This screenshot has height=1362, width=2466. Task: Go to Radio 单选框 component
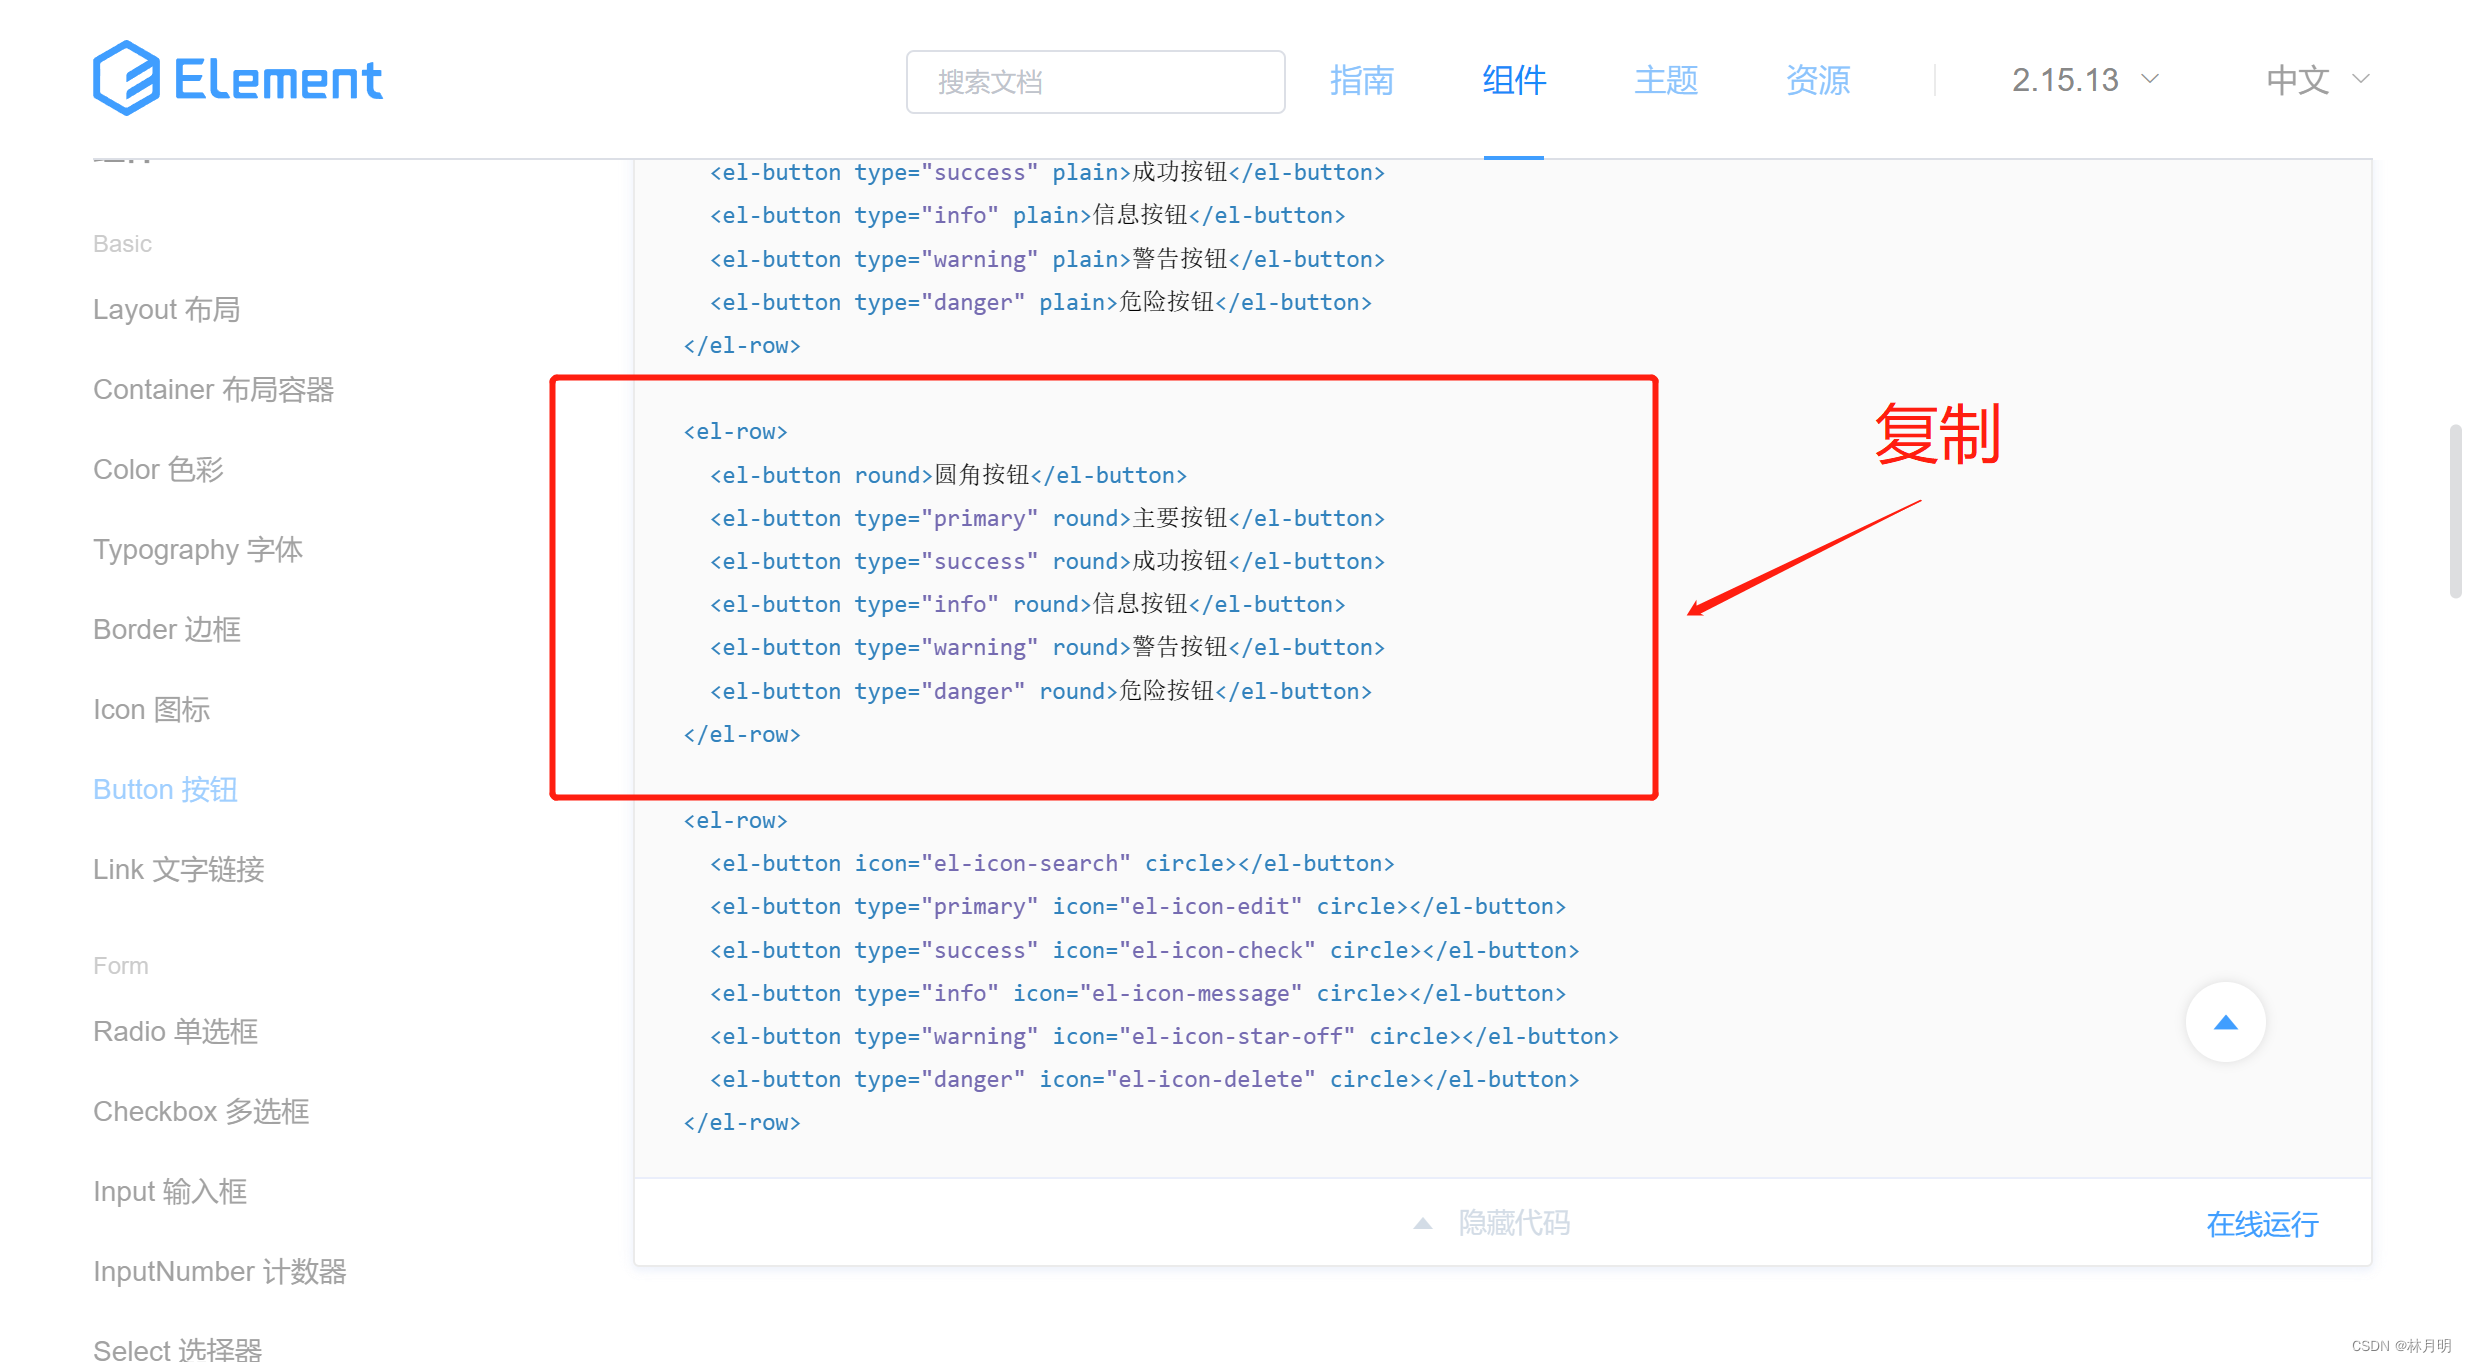175,1032
